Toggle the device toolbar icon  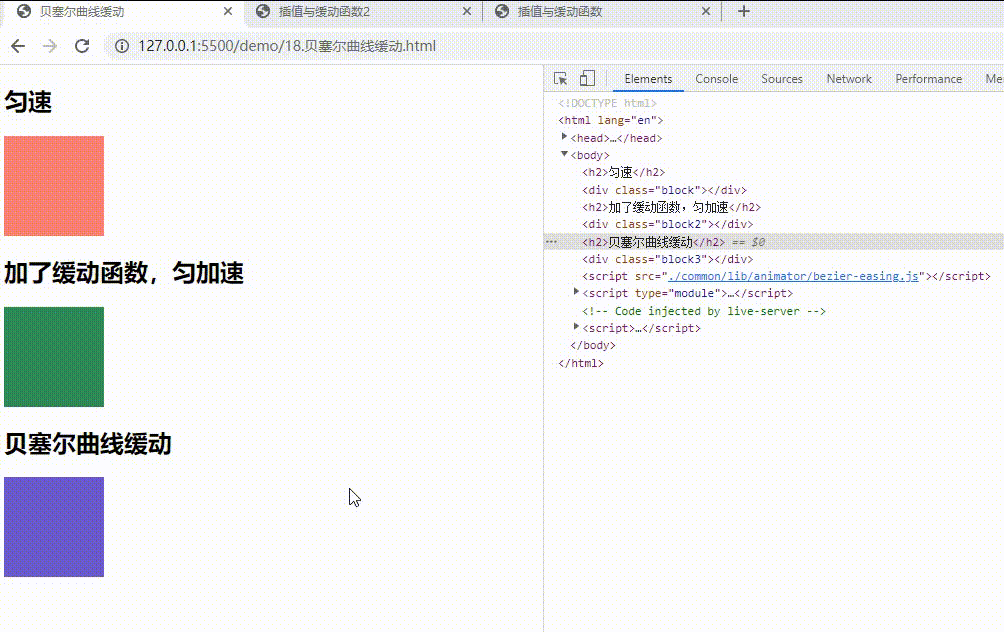click(587, 78)
